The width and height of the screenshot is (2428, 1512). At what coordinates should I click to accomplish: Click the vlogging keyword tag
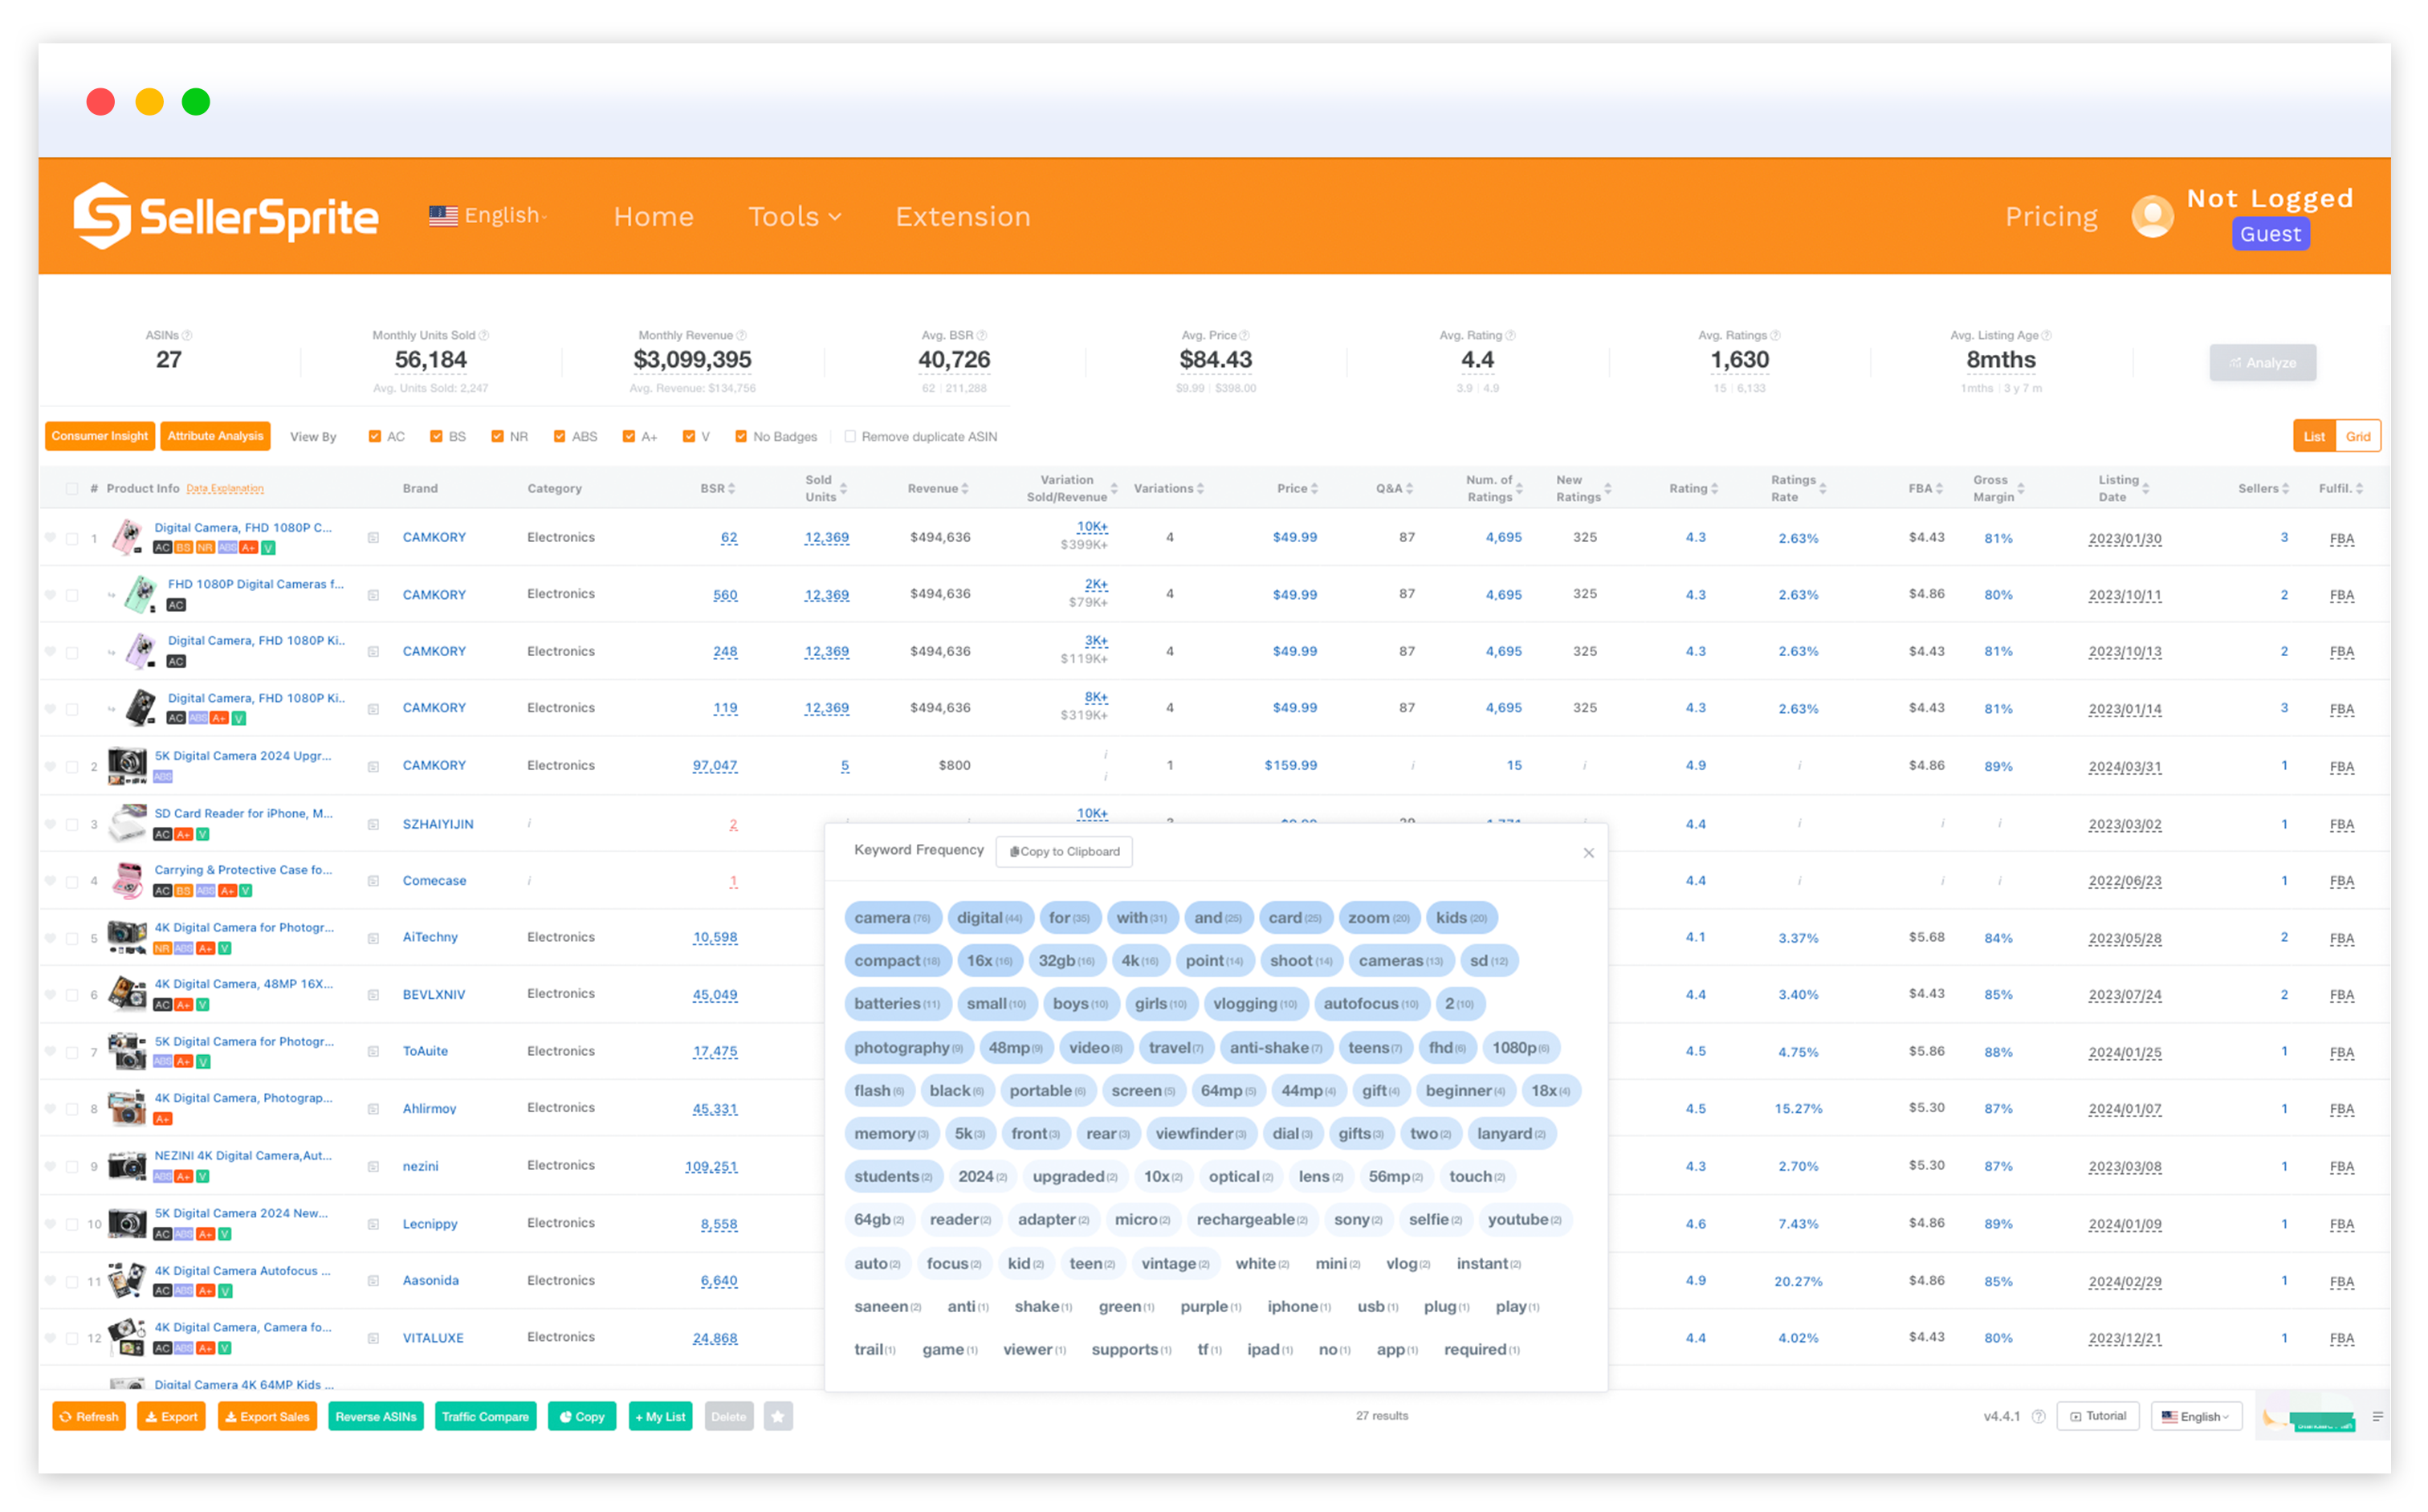point(1254,1004)
